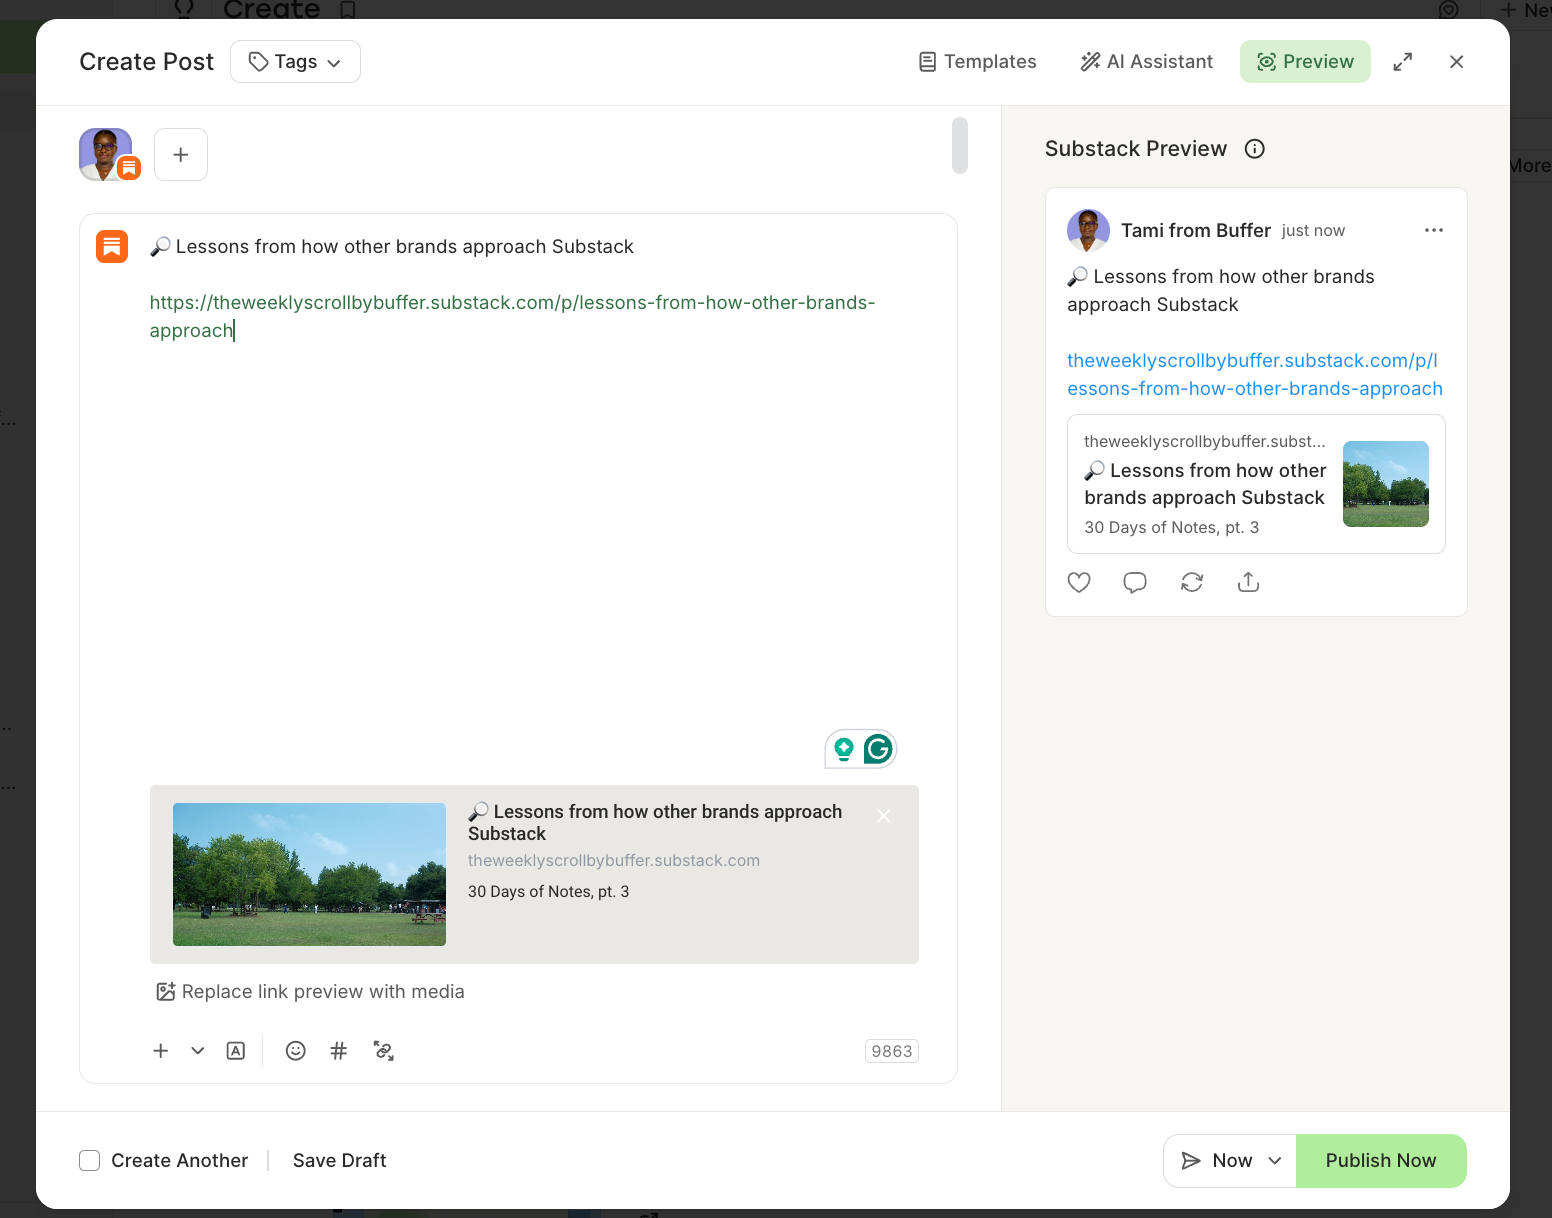The image size is (1552, 1218).
Task: Open the emoji picker
Action: (x=296, y=1051)
